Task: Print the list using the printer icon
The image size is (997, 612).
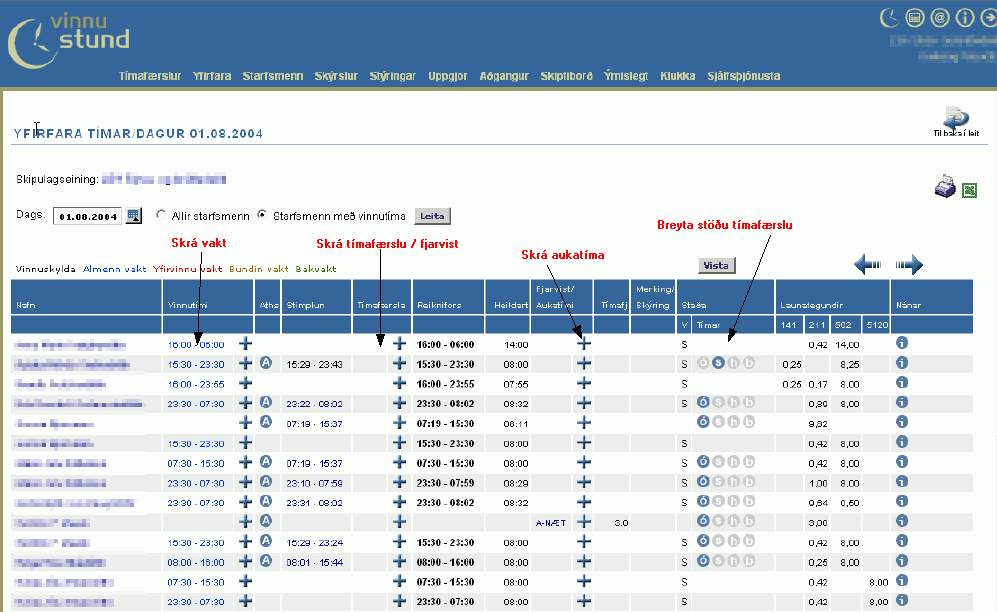Action: point(945,186)
